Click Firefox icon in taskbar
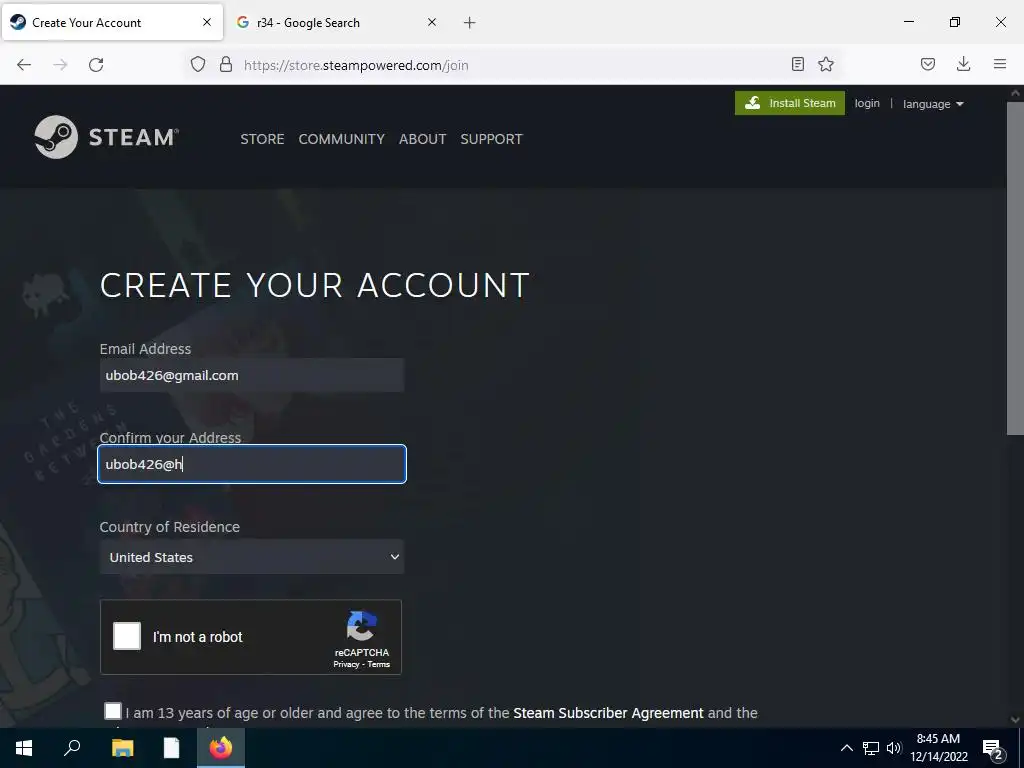1024x768 pixels. click(x=221, y=748)
